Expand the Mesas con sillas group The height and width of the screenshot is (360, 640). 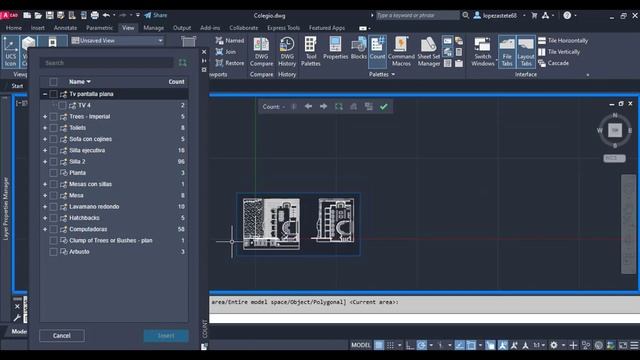45,184
